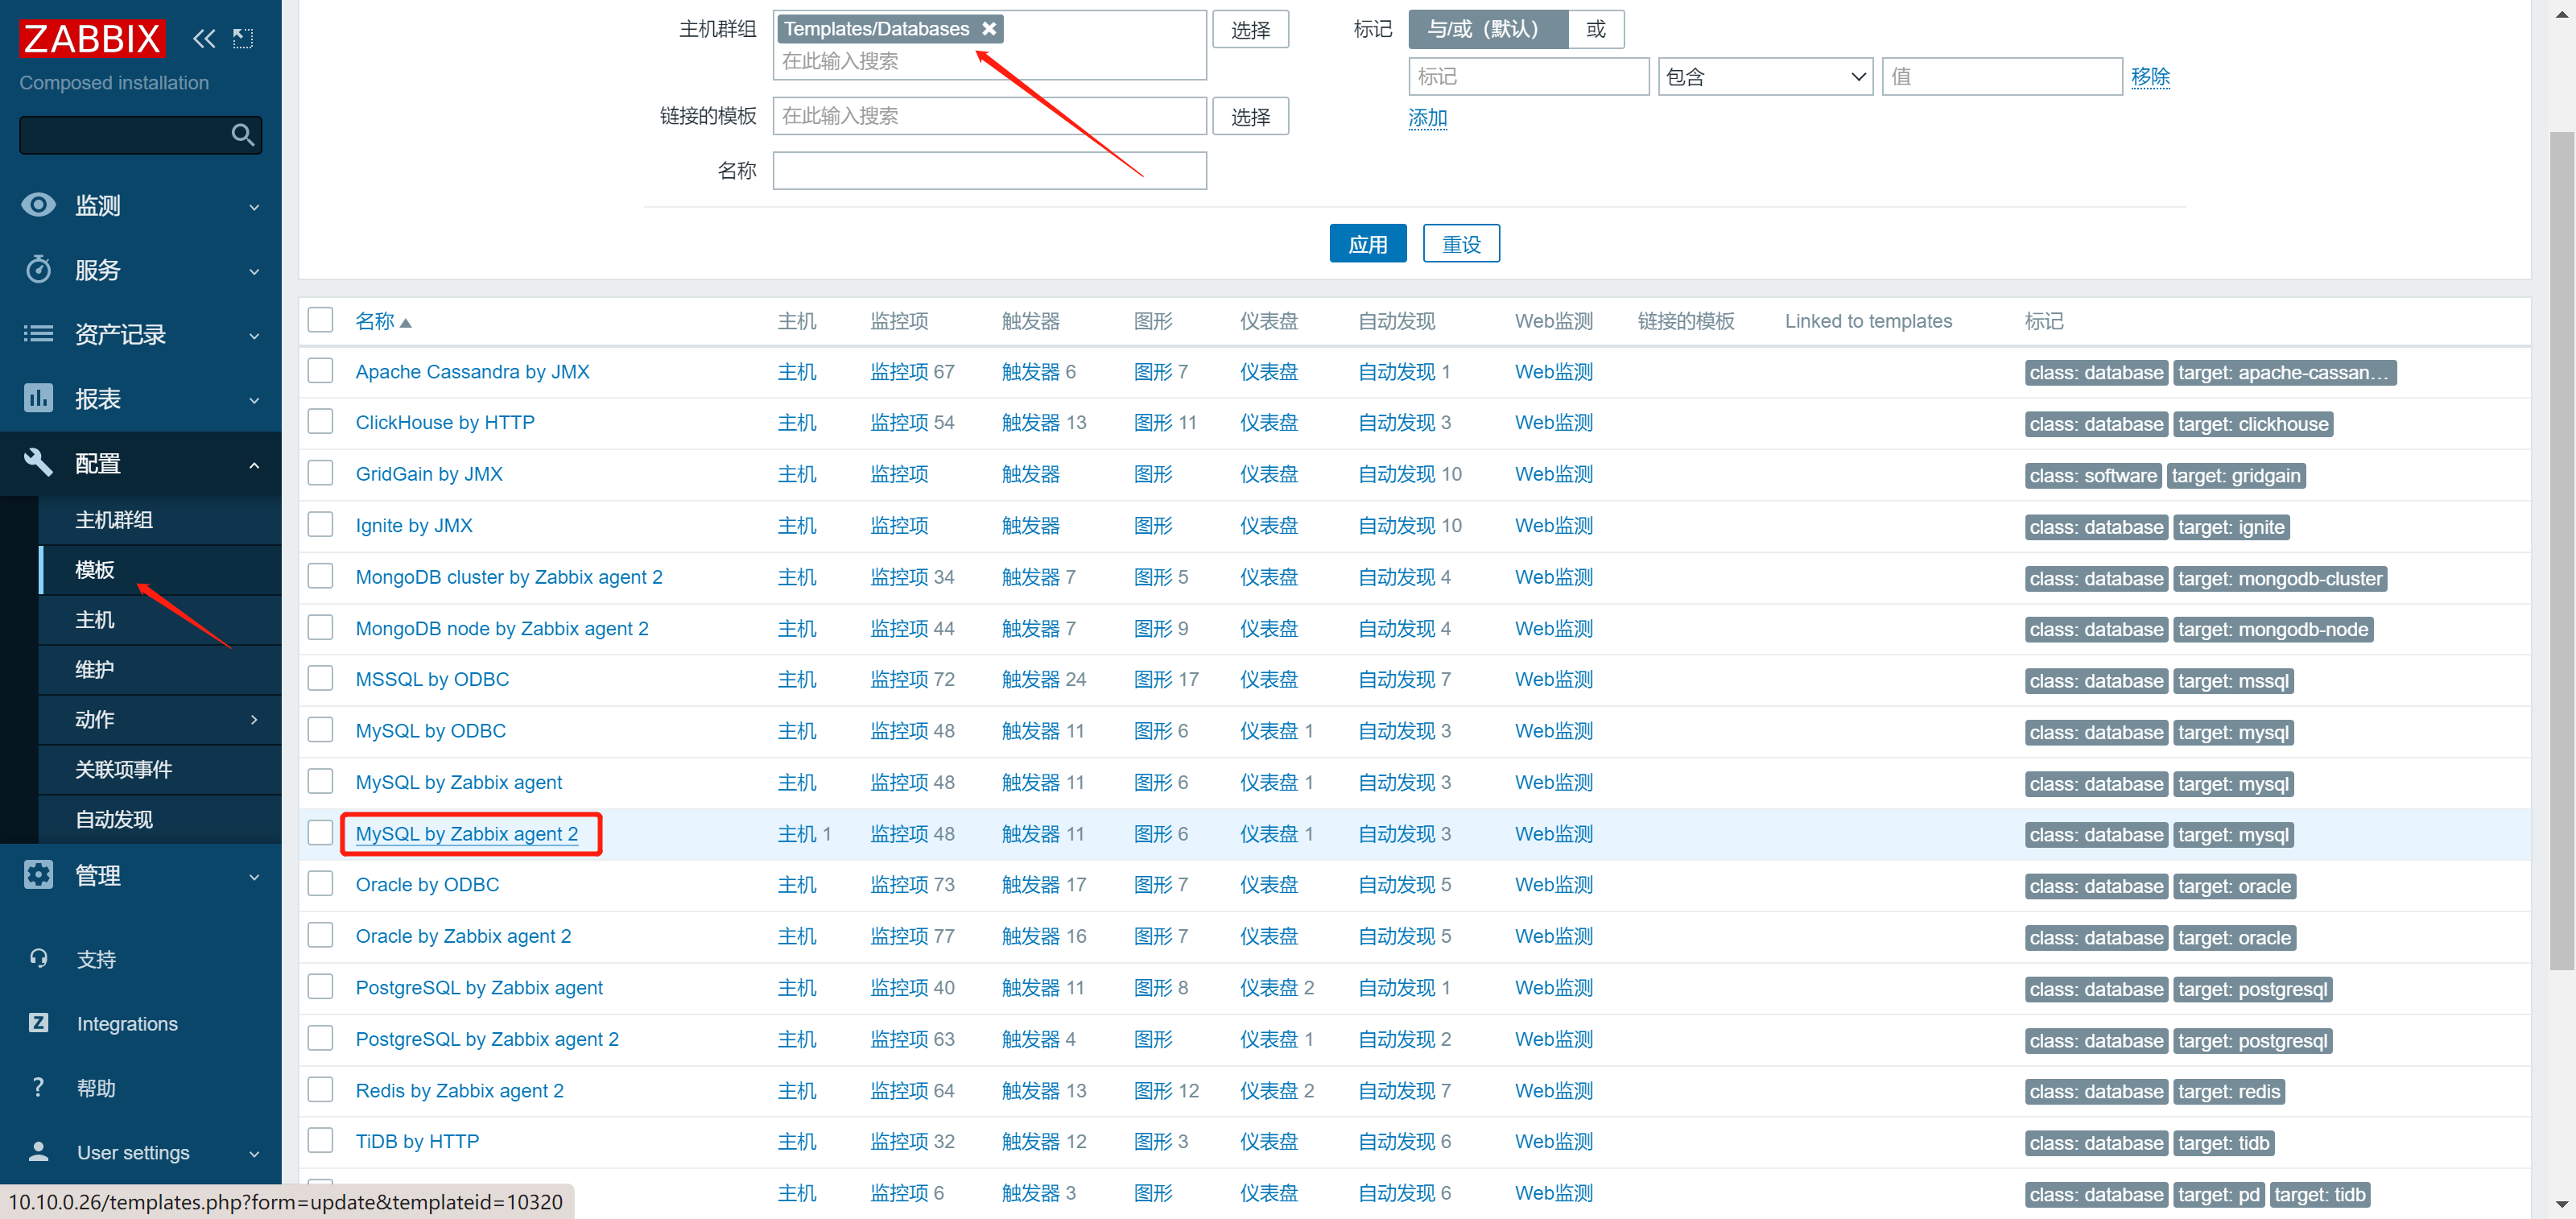Check the TiDB by HTTP row checkbox

[320, 1140]
